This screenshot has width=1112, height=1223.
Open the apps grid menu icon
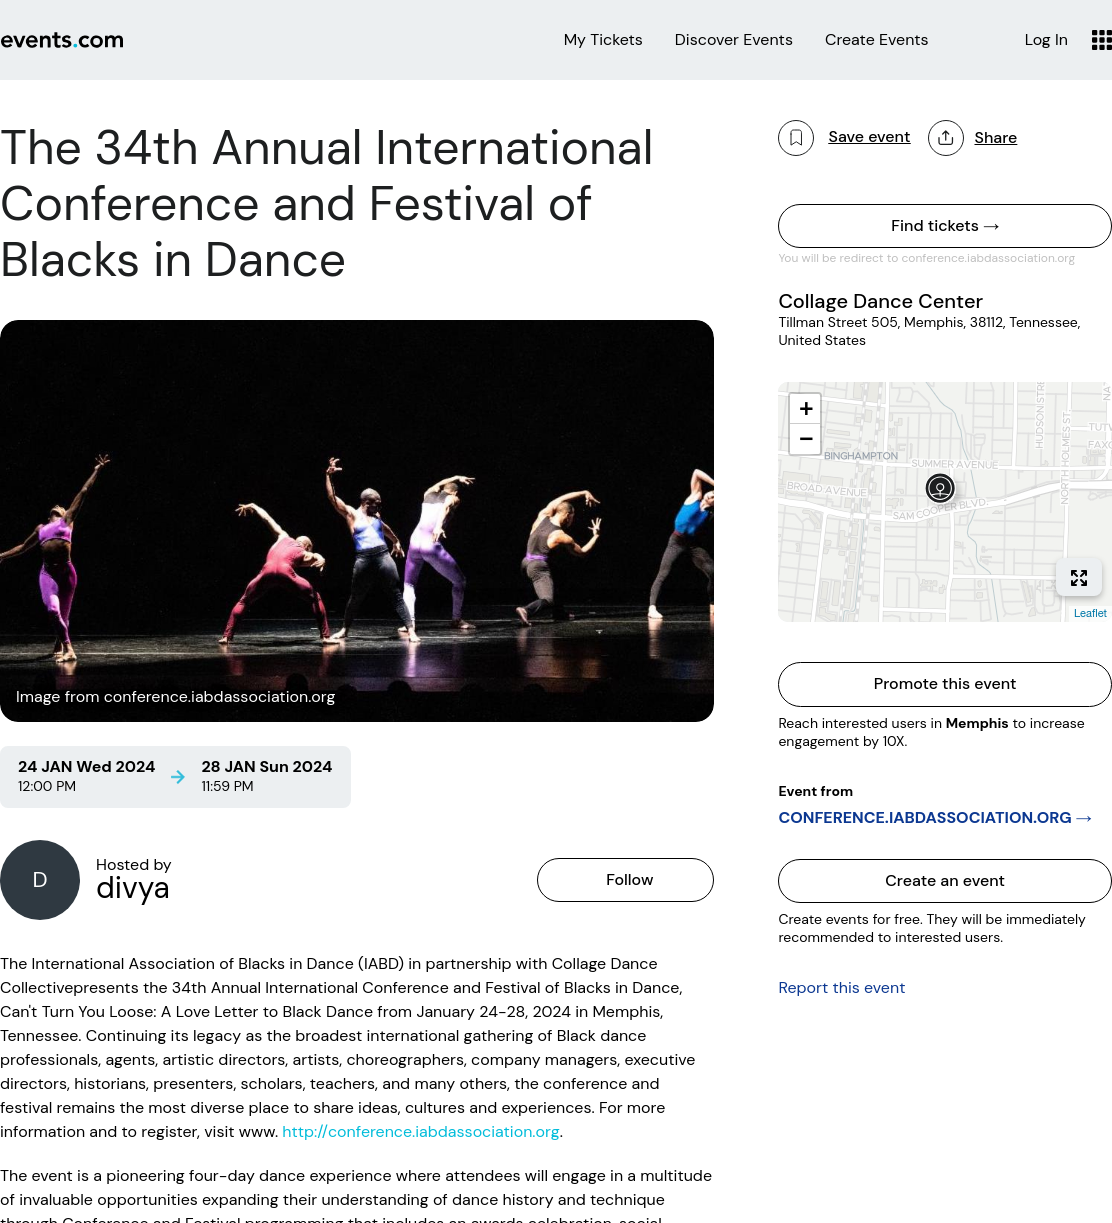pos(1101,40)
